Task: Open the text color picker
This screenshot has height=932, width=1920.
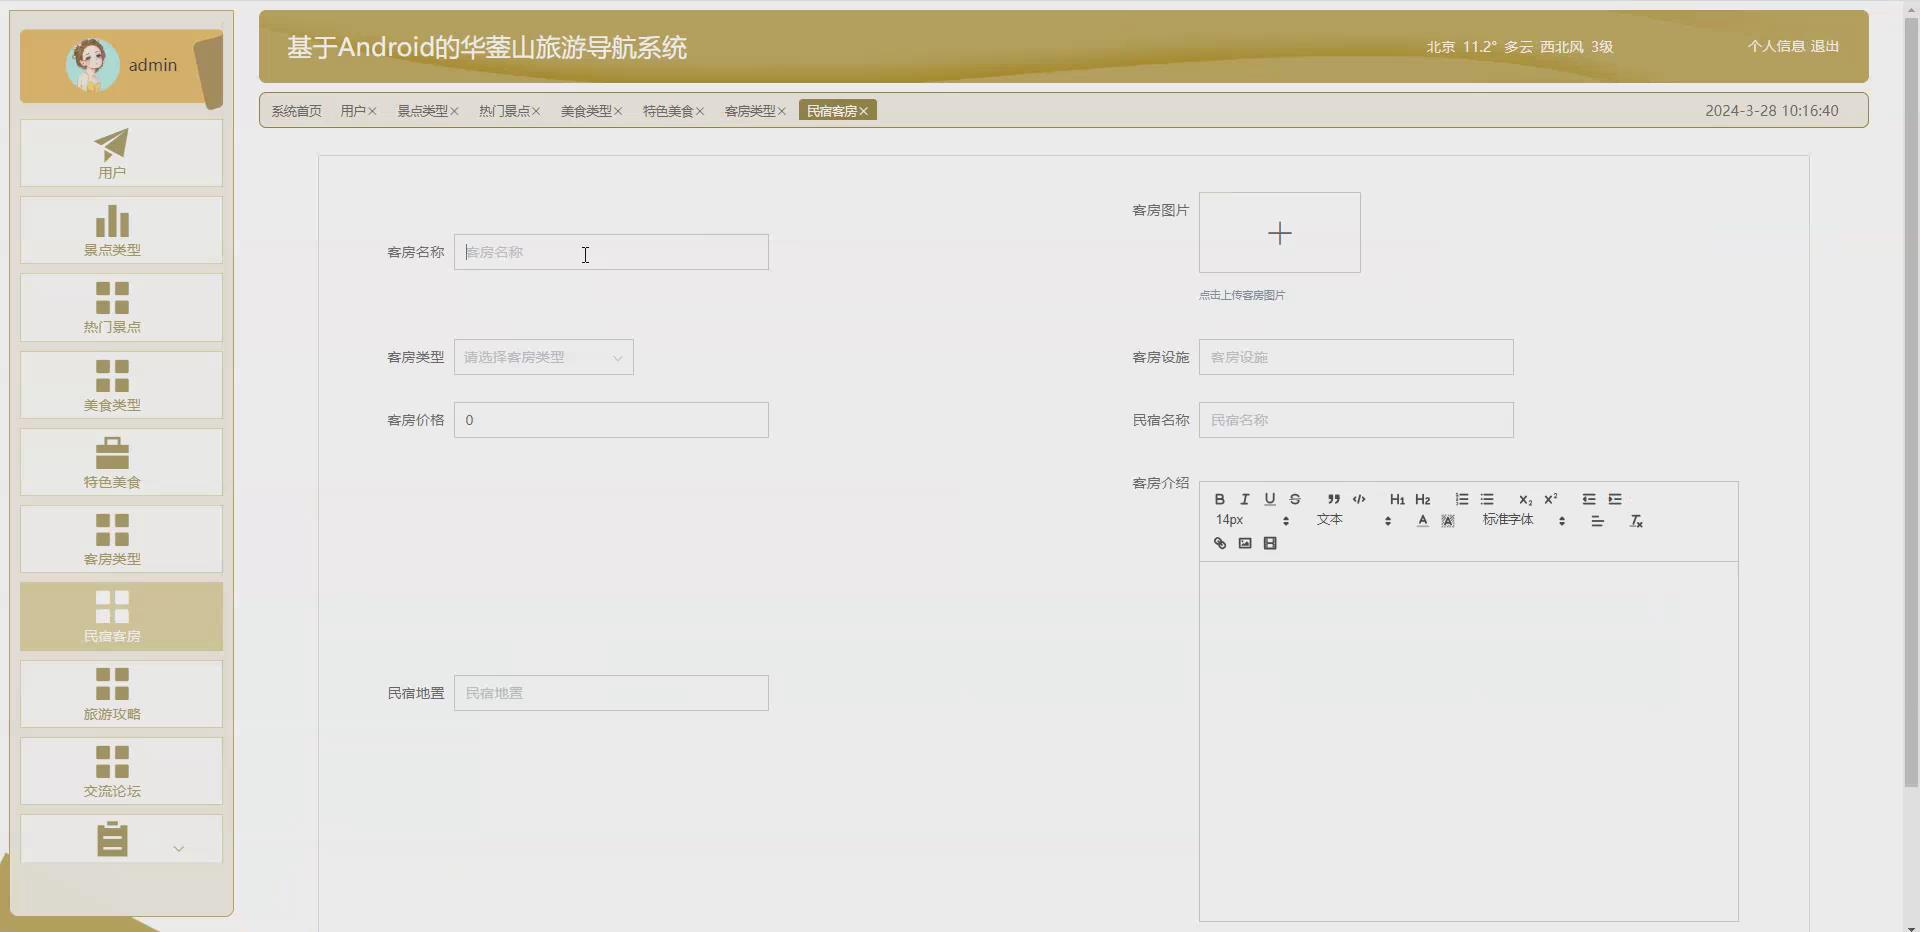Action: coord(1421,520)
